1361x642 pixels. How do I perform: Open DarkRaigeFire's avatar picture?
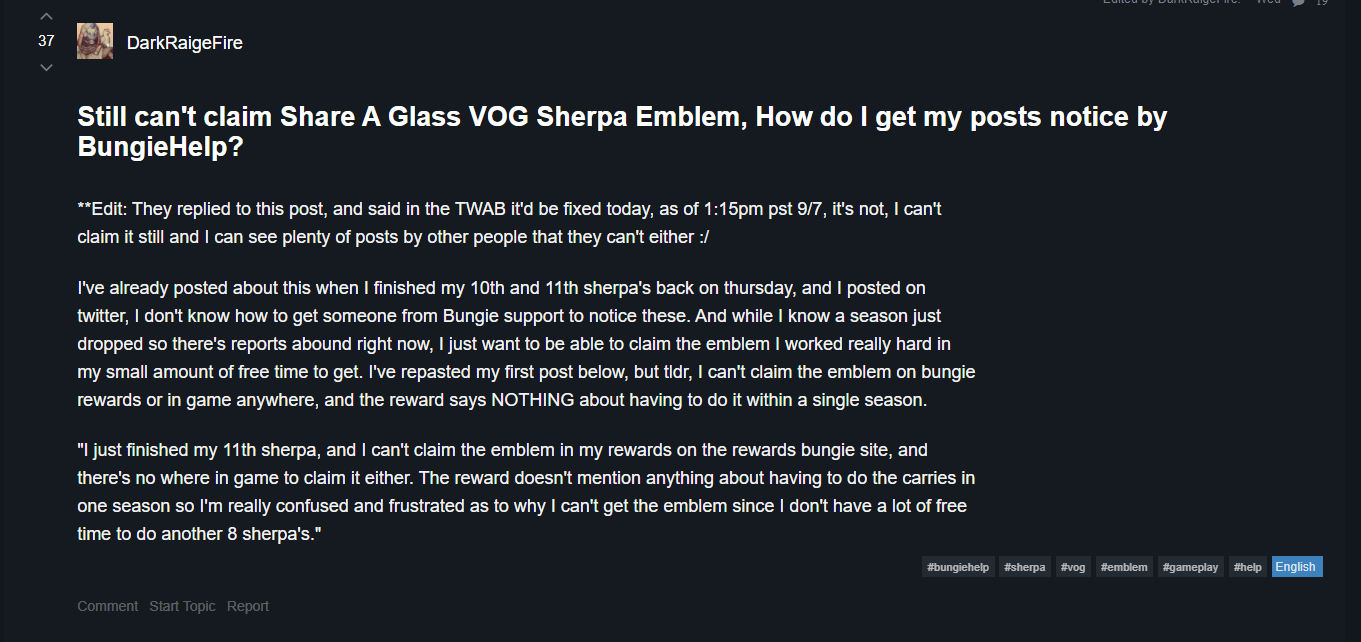coord(95,41)
